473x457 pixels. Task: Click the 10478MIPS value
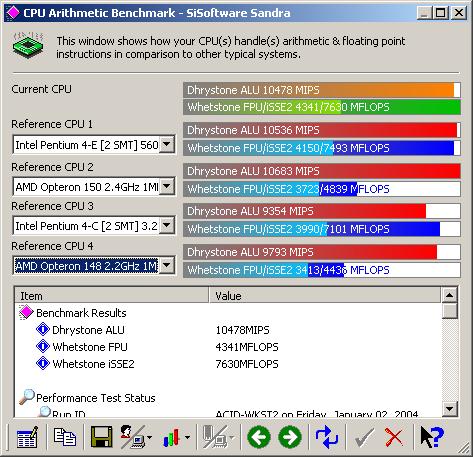pyautogui.click(x=242, y=330)
